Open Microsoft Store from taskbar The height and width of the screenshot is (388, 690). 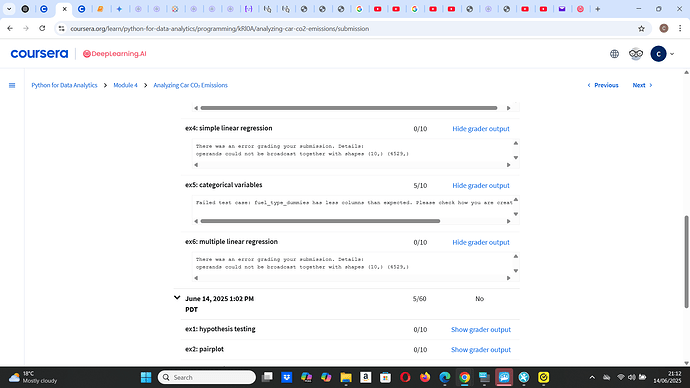pyautogui.click(x=385, y=377)
